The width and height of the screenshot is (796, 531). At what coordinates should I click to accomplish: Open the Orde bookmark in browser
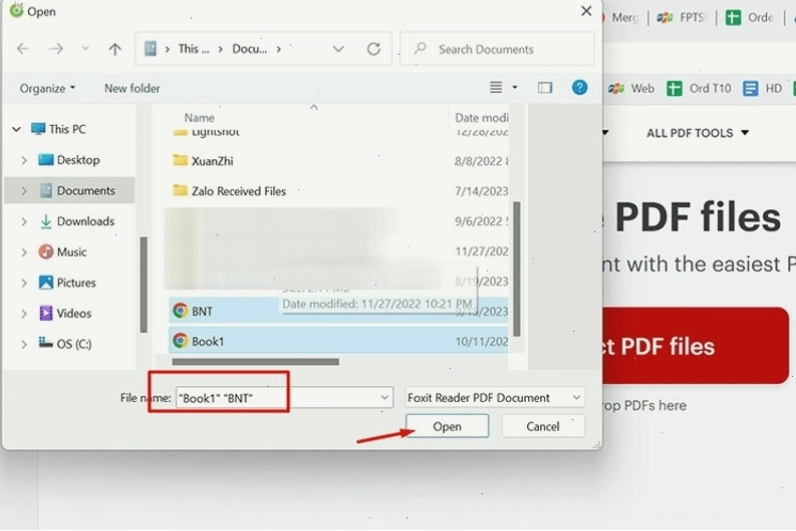[749, 18]
